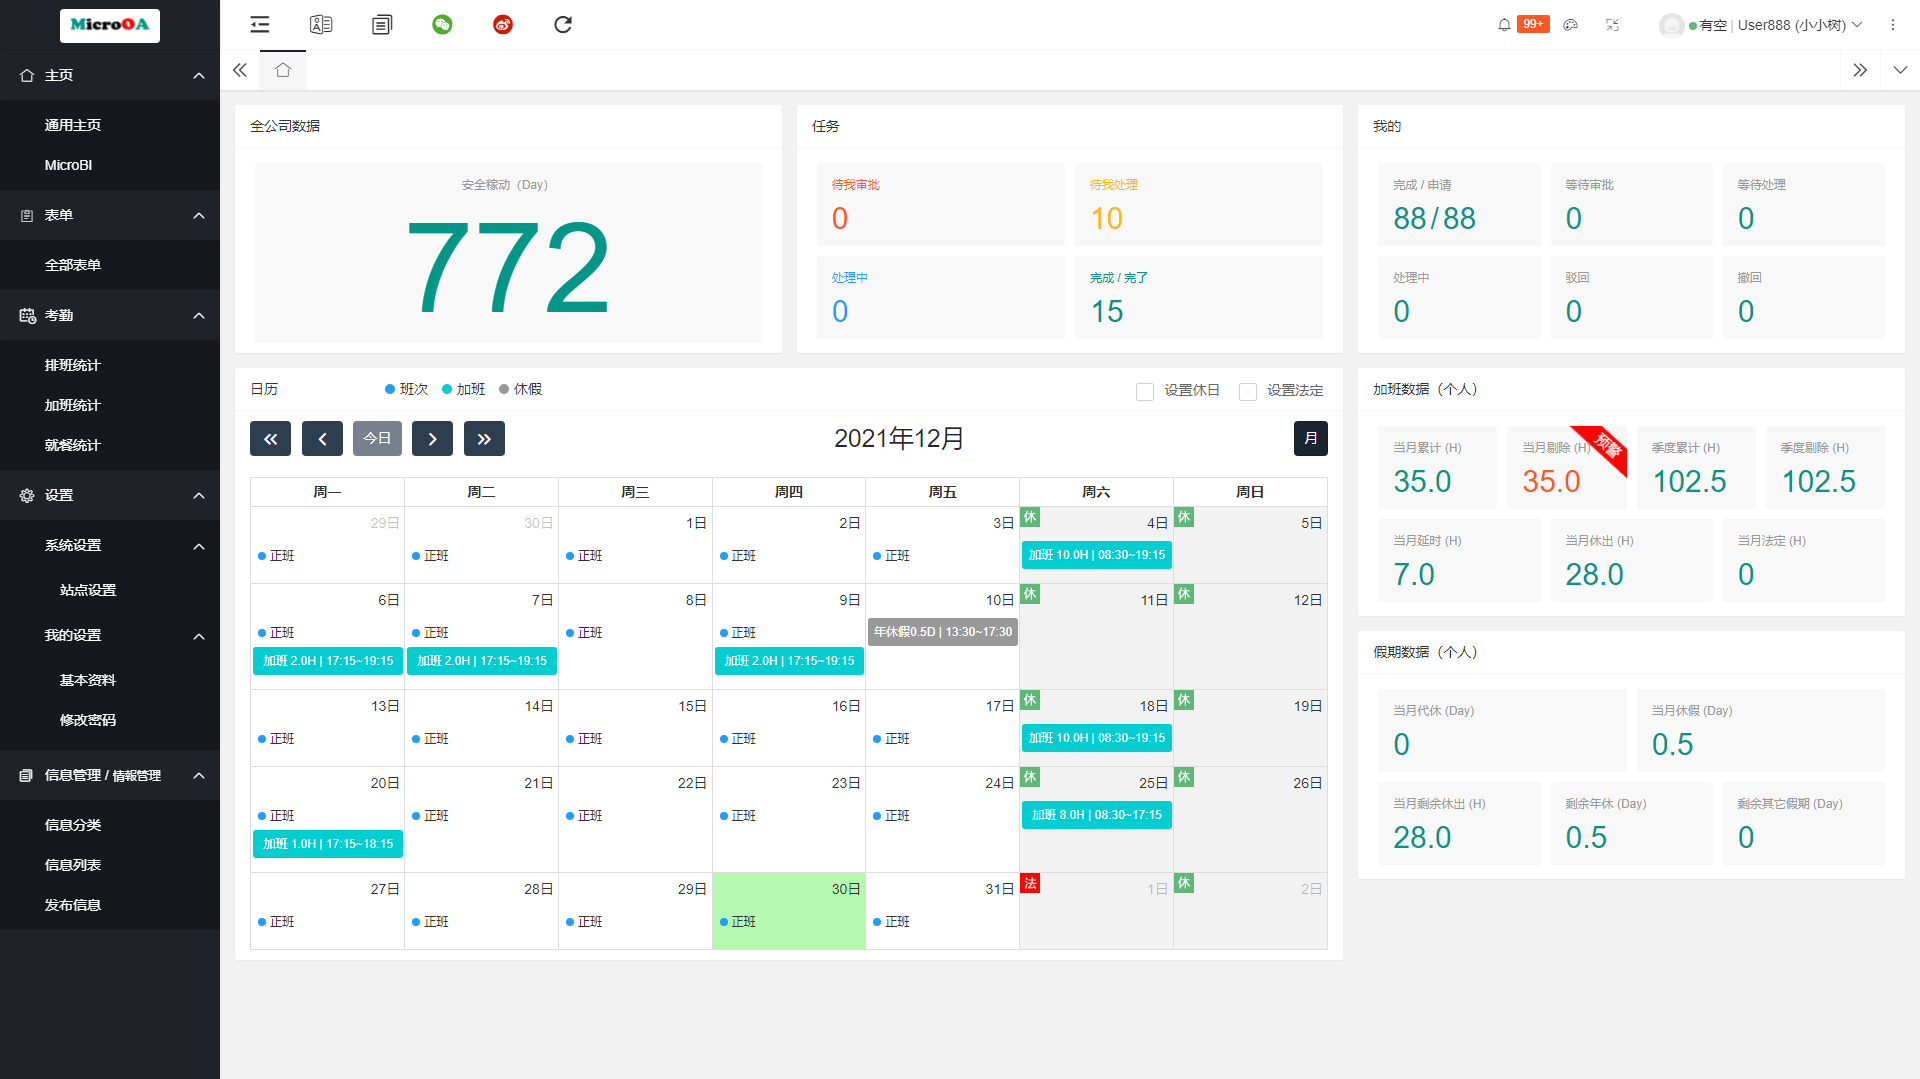Open WeChat sharing via green icon

point(443,24)
